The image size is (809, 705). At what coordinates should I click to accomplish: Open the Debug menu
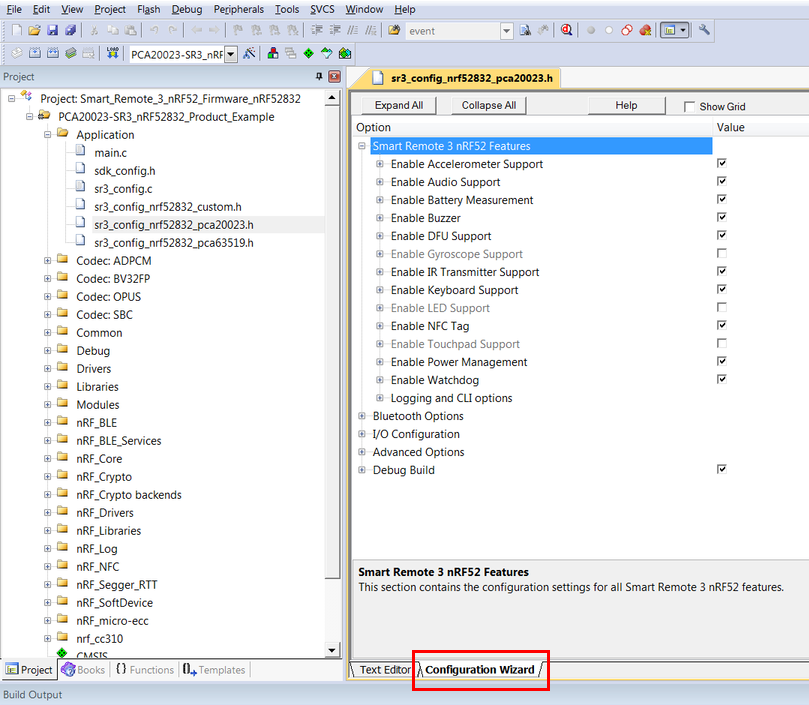pos(187,9)
